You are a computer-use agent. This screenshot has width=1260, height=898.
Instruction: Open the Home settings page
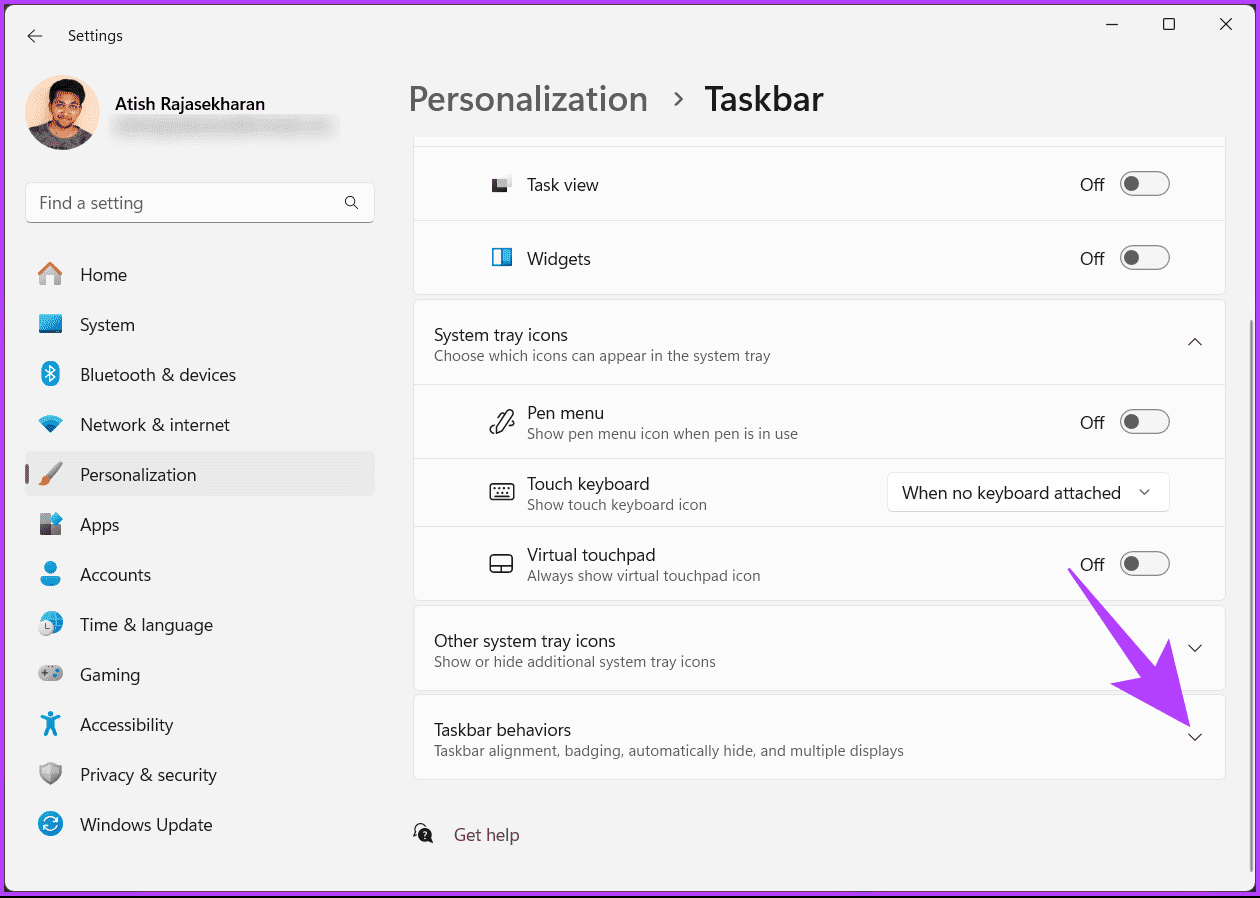coord(200,274)
